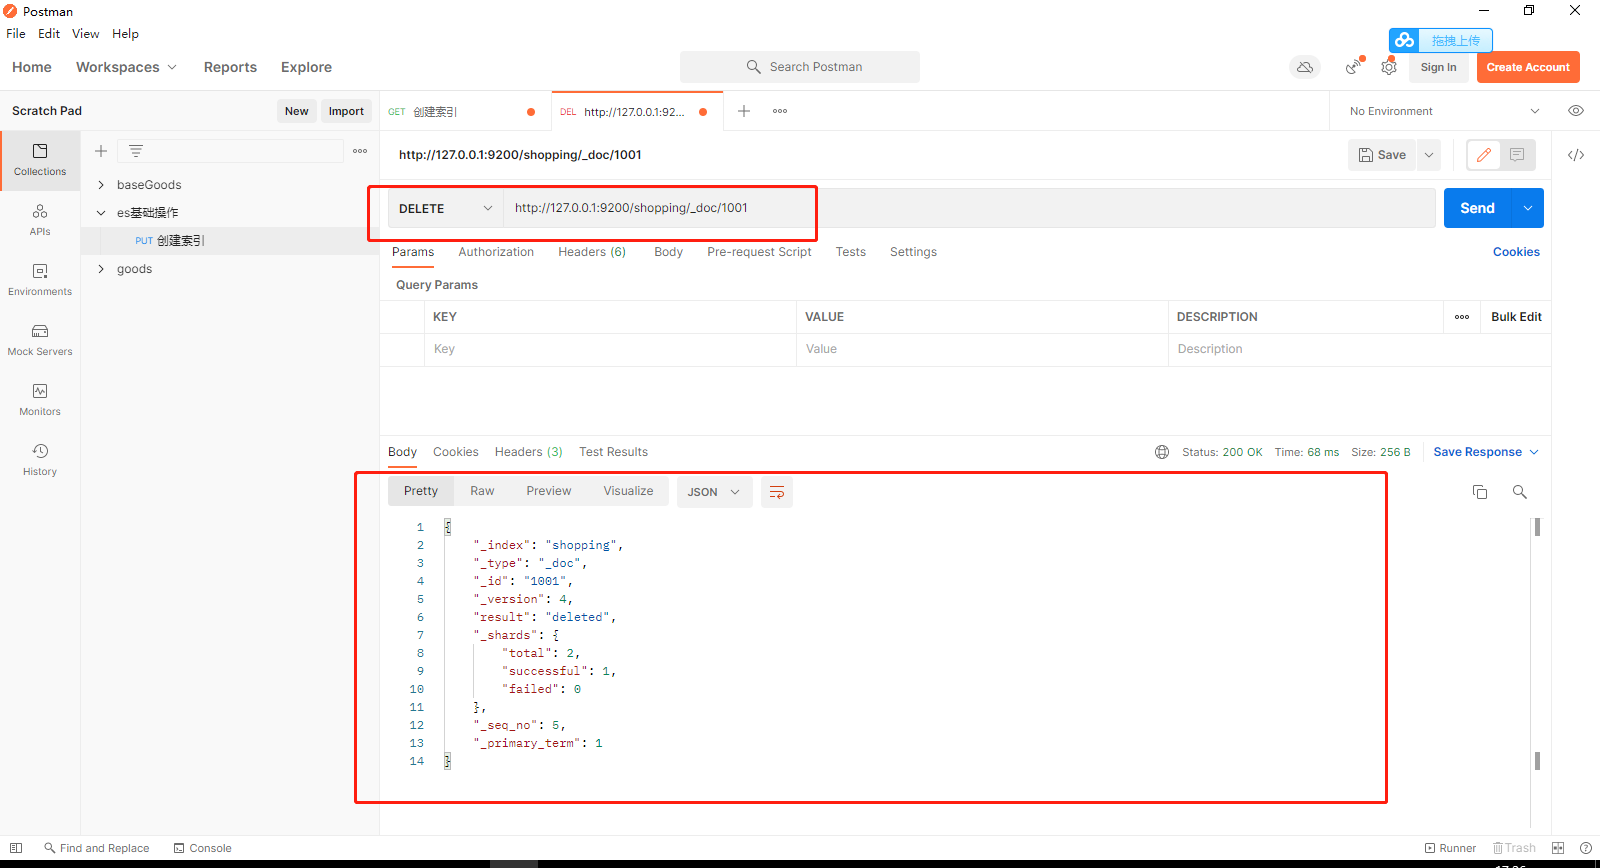The width and height of the screenshot is (1600, 868).
Task: Copy the response body to clipboard
Action: 1480,492
